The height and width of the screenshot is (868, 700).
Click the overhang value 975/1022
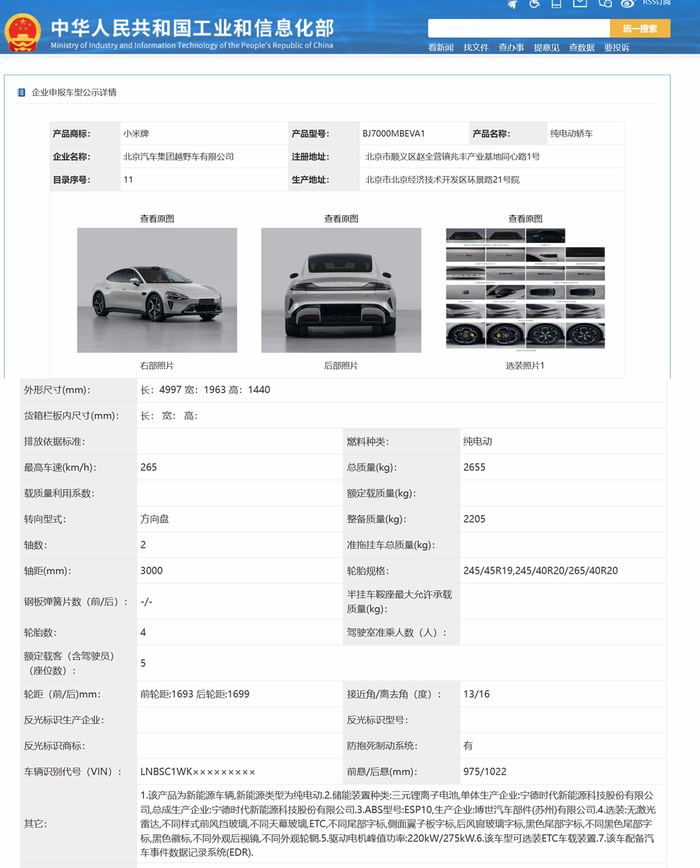pyautogui.click(x=485, y=772)
